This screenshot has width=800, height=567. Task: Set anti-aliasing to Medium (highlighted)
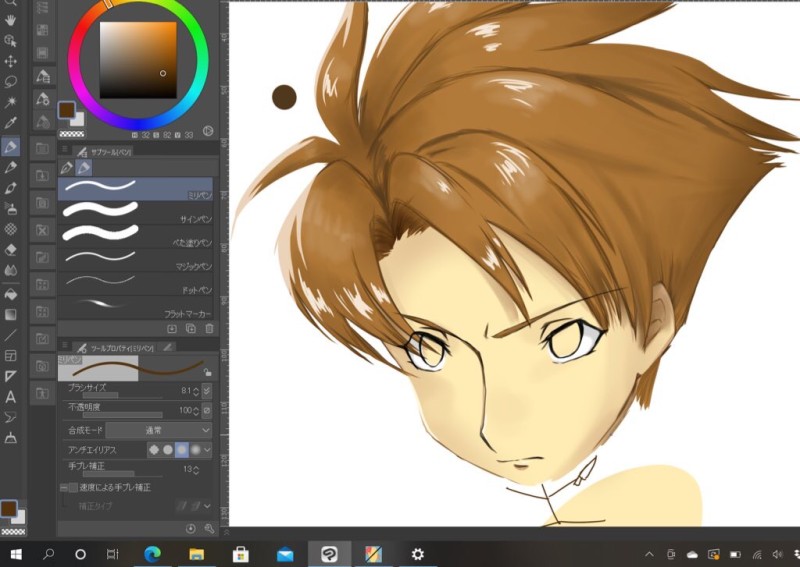[x=182, y=450]
